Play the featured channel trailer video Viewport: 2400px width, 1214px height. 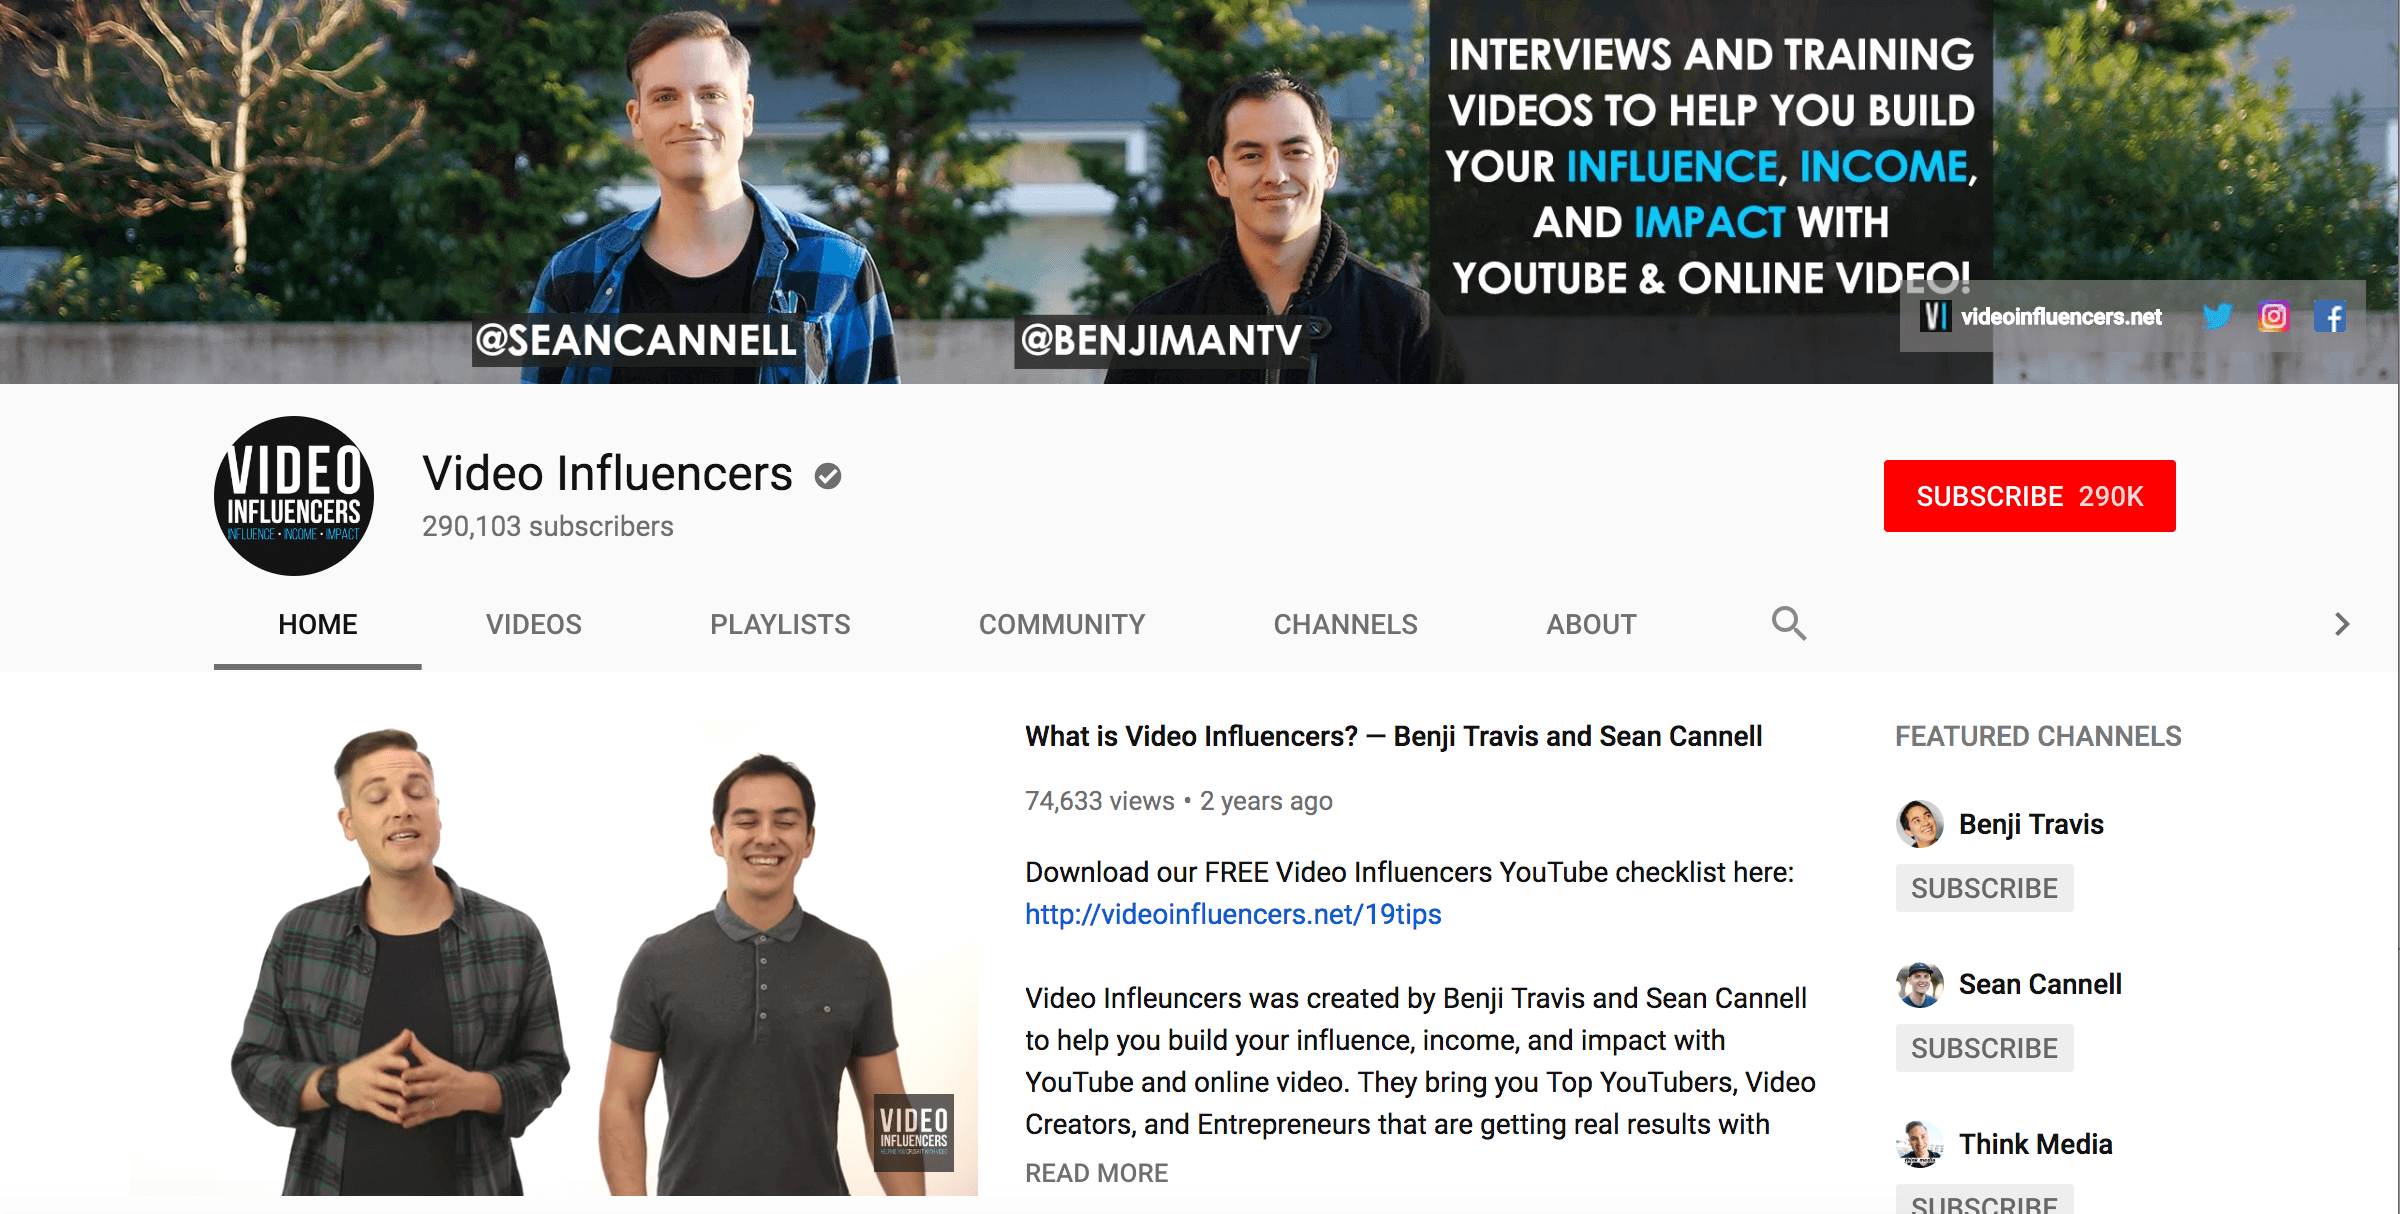(554, 958)
